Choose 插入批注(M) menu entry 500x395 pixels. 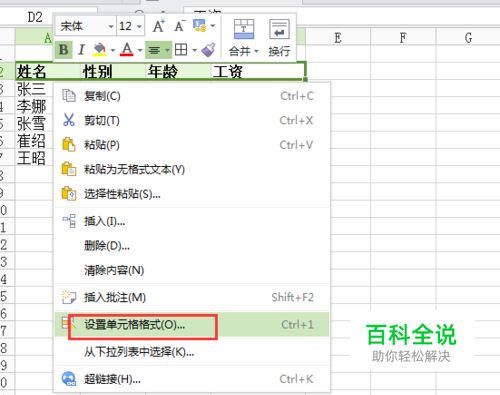point(192,297)
